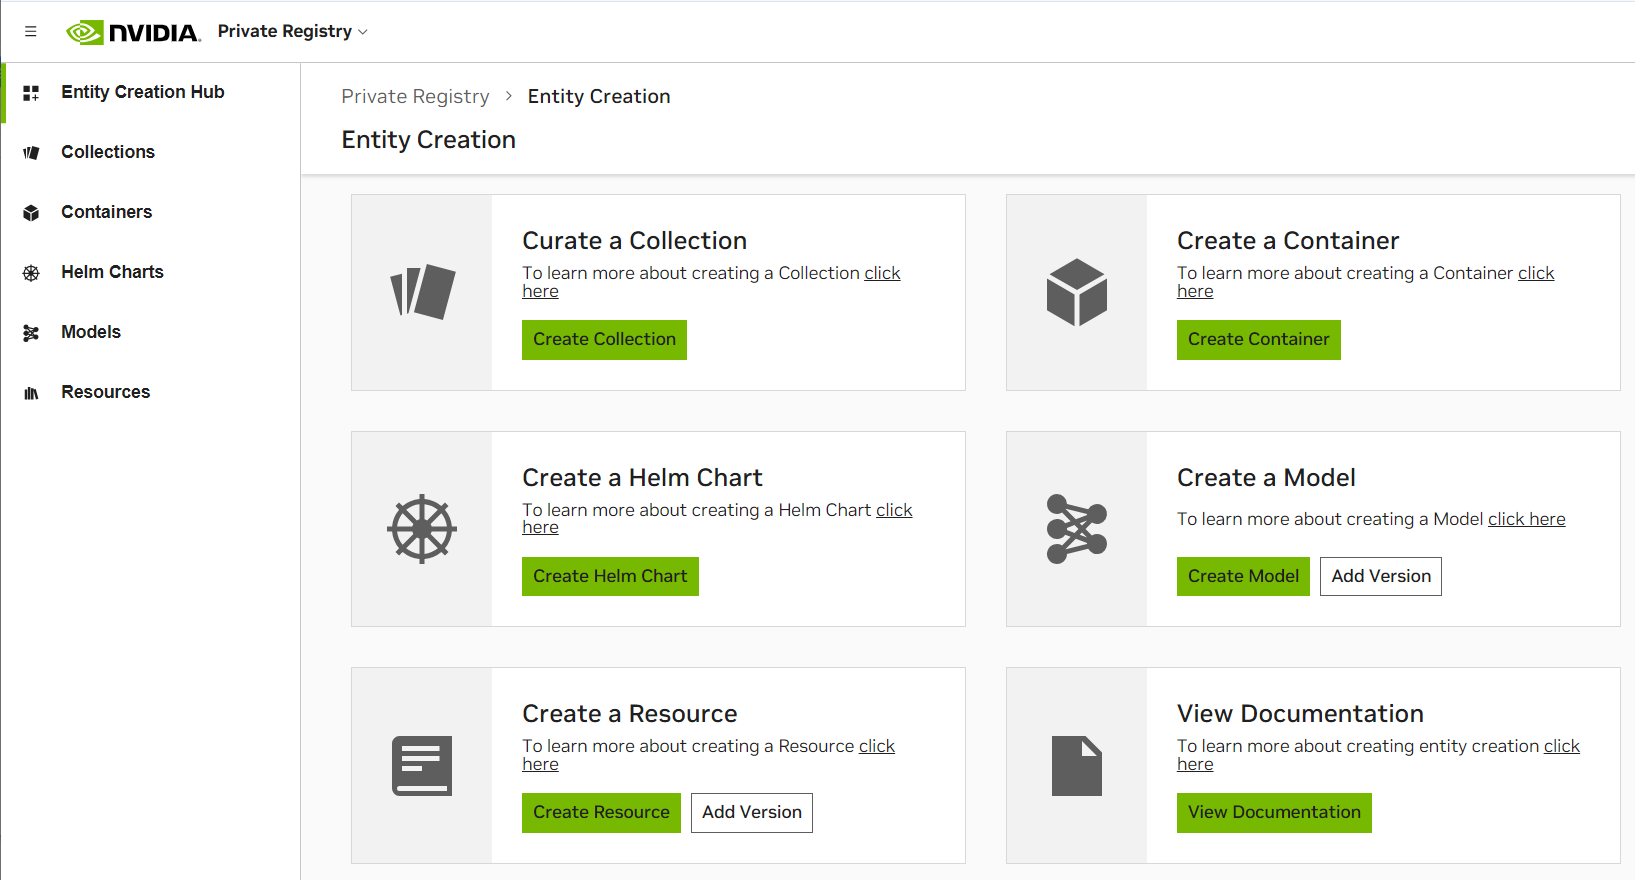Open the Container learn more 'click here' link
This screenshot has width=1635, height=880.
pyautogui.click(x=1536, y=273)
